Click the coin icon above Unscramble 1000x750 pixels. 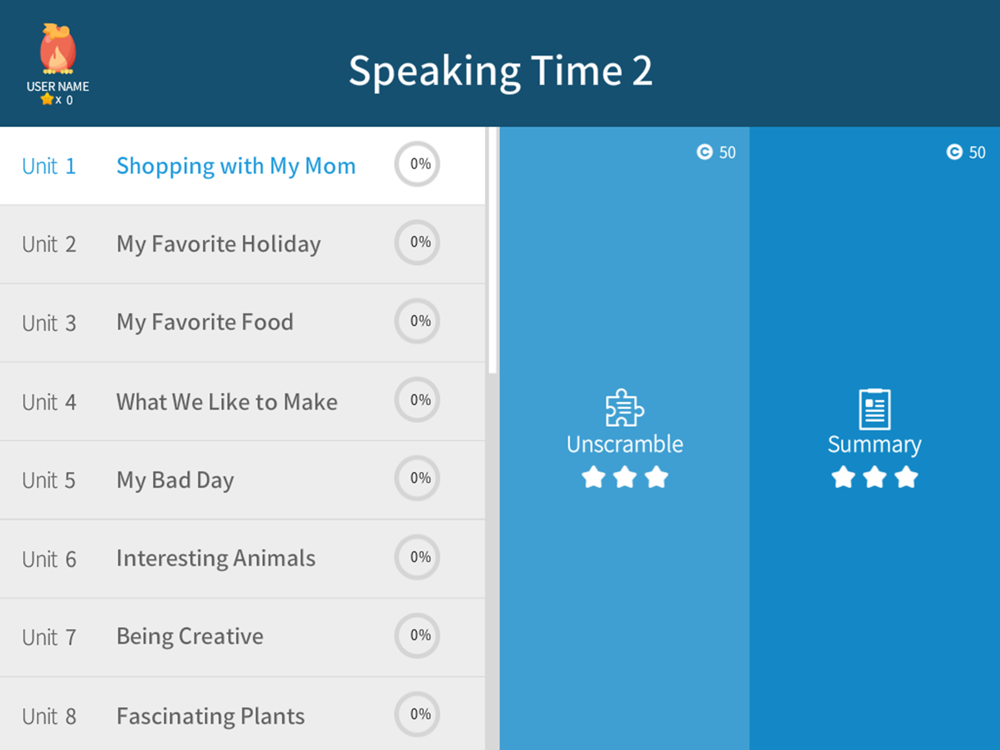tap(704, 152)
